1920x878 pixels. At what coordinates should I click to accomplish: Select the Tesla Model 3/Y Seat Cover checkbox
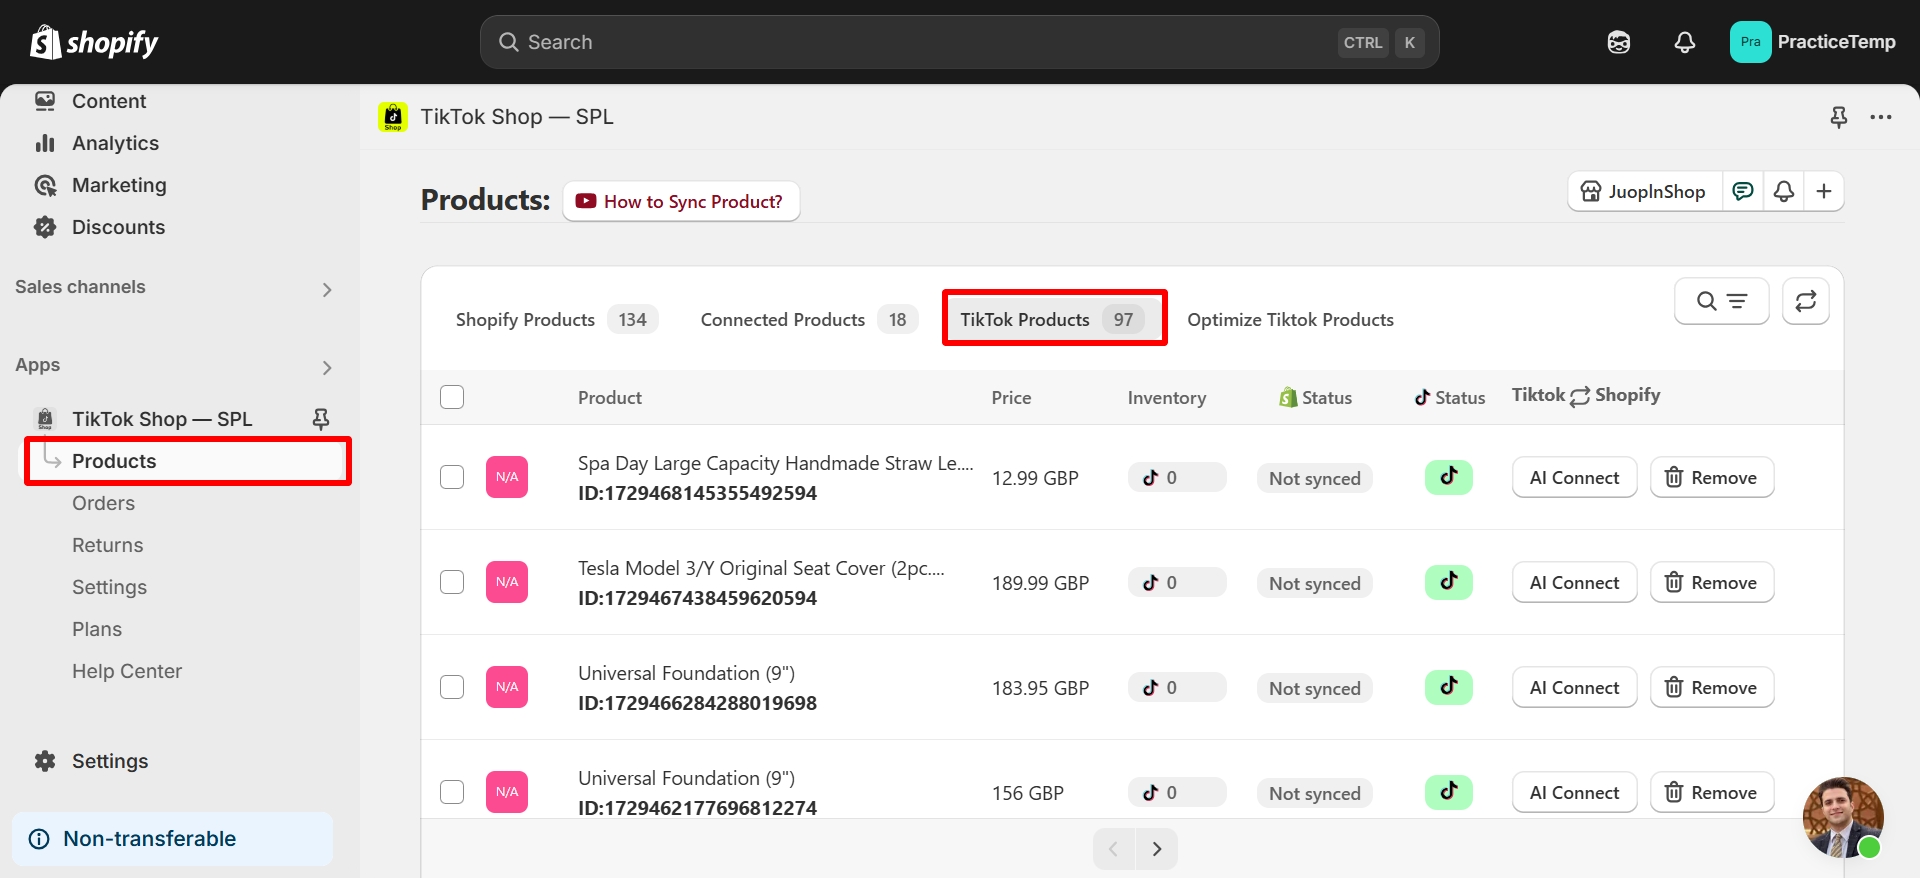click(x=452, y=582)
